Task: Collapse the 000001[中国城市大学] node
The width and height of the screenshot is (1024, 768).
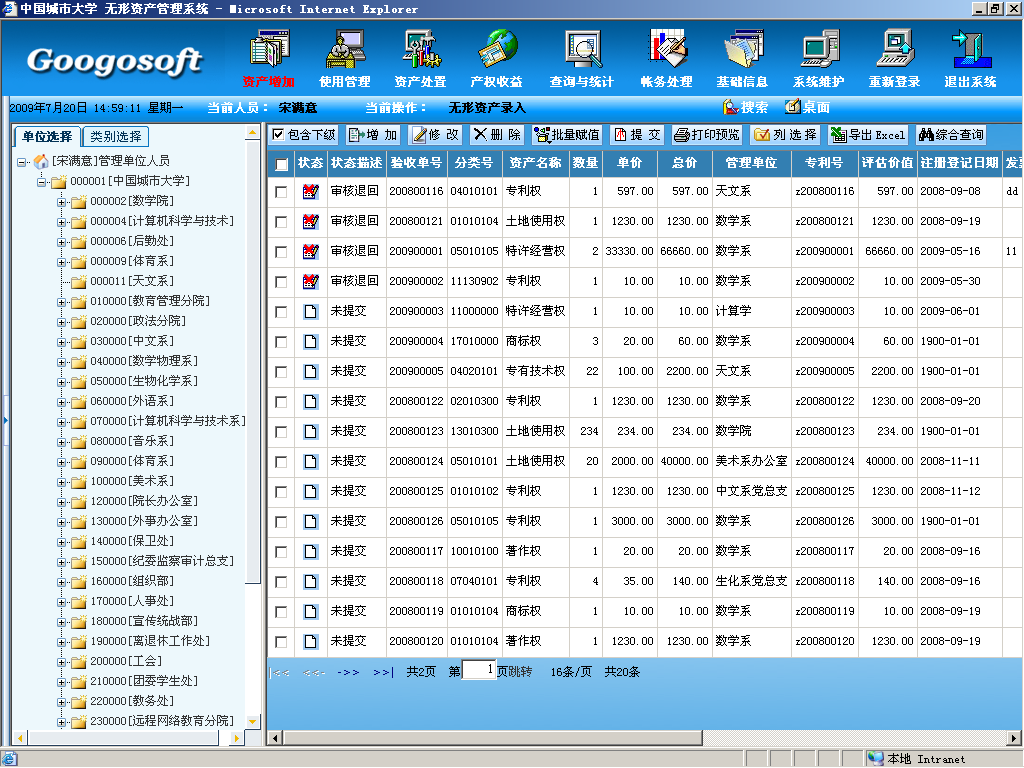Action: [42, 182]
